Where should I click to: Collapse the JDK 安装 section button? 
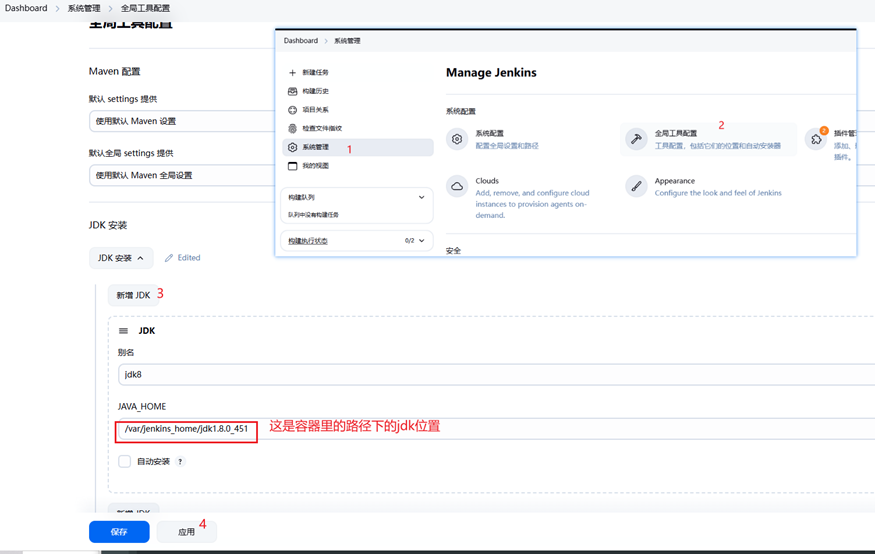coord(121,258)
